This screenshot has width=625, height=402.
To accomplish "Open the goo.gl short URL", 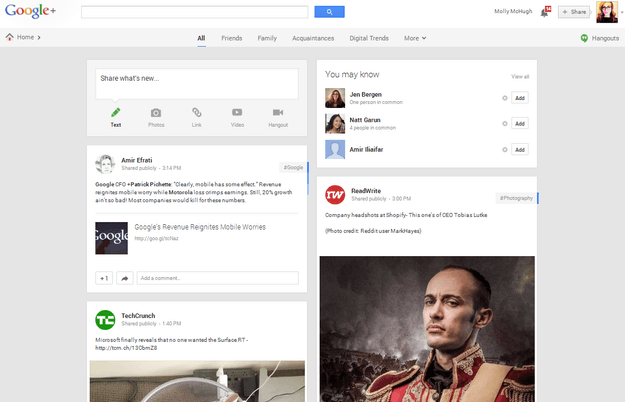I will click(156, 239).
